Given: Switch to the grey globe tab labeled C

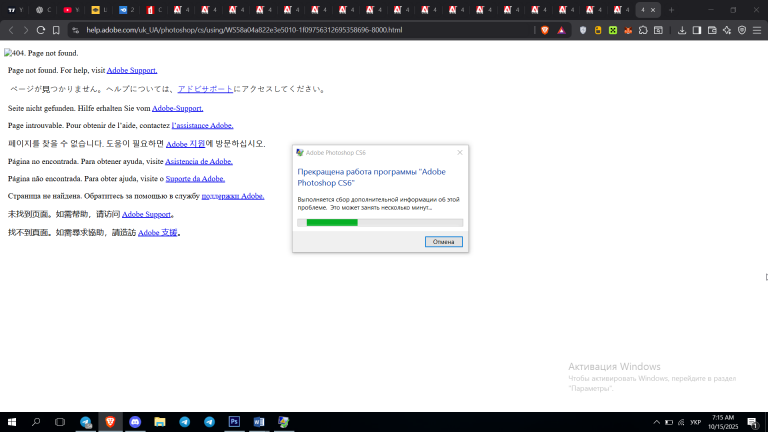Looking at the screenshot, I should [x=43, y=10].
